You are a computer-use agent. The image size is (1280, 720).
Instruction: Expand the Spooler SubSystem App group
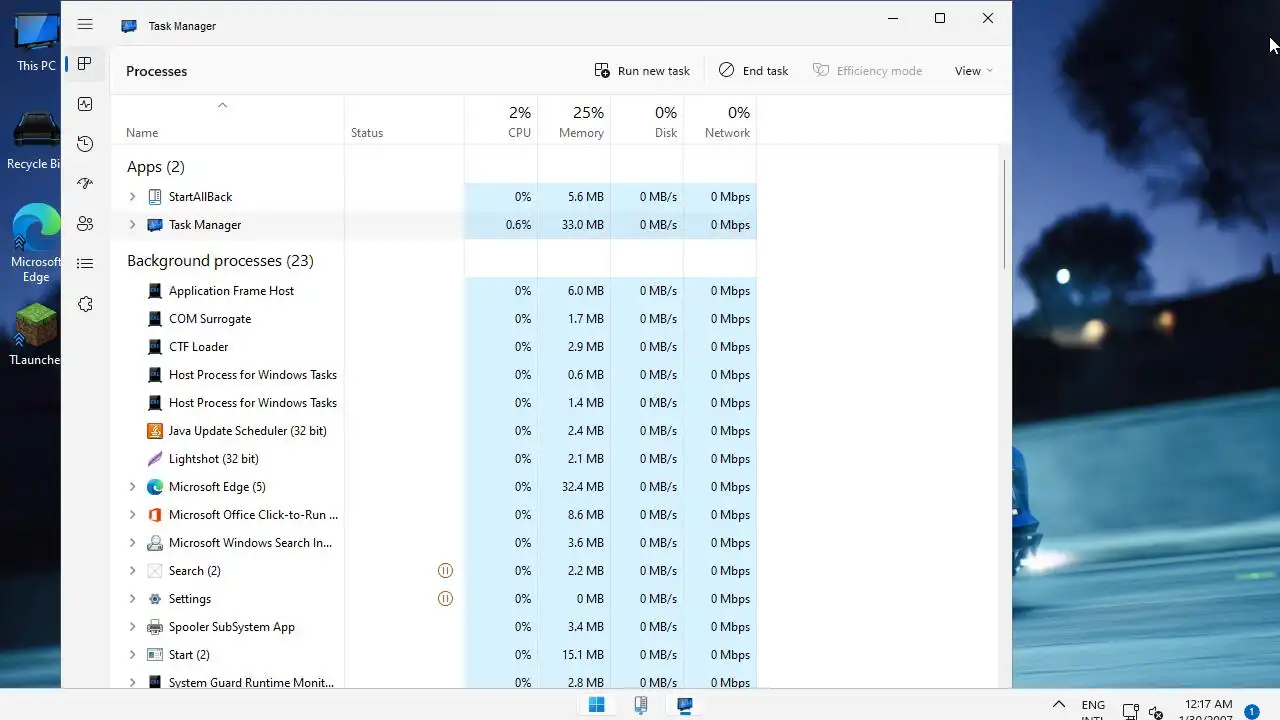(132, 627)
